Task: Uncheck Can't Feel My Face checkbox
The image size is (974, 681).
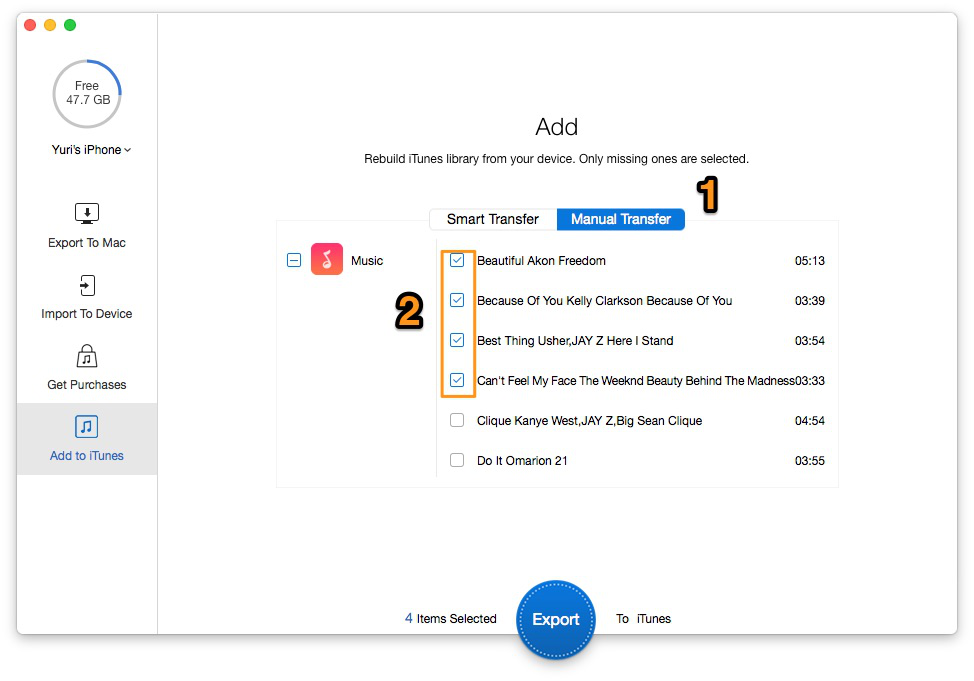Action: point(457,380)
